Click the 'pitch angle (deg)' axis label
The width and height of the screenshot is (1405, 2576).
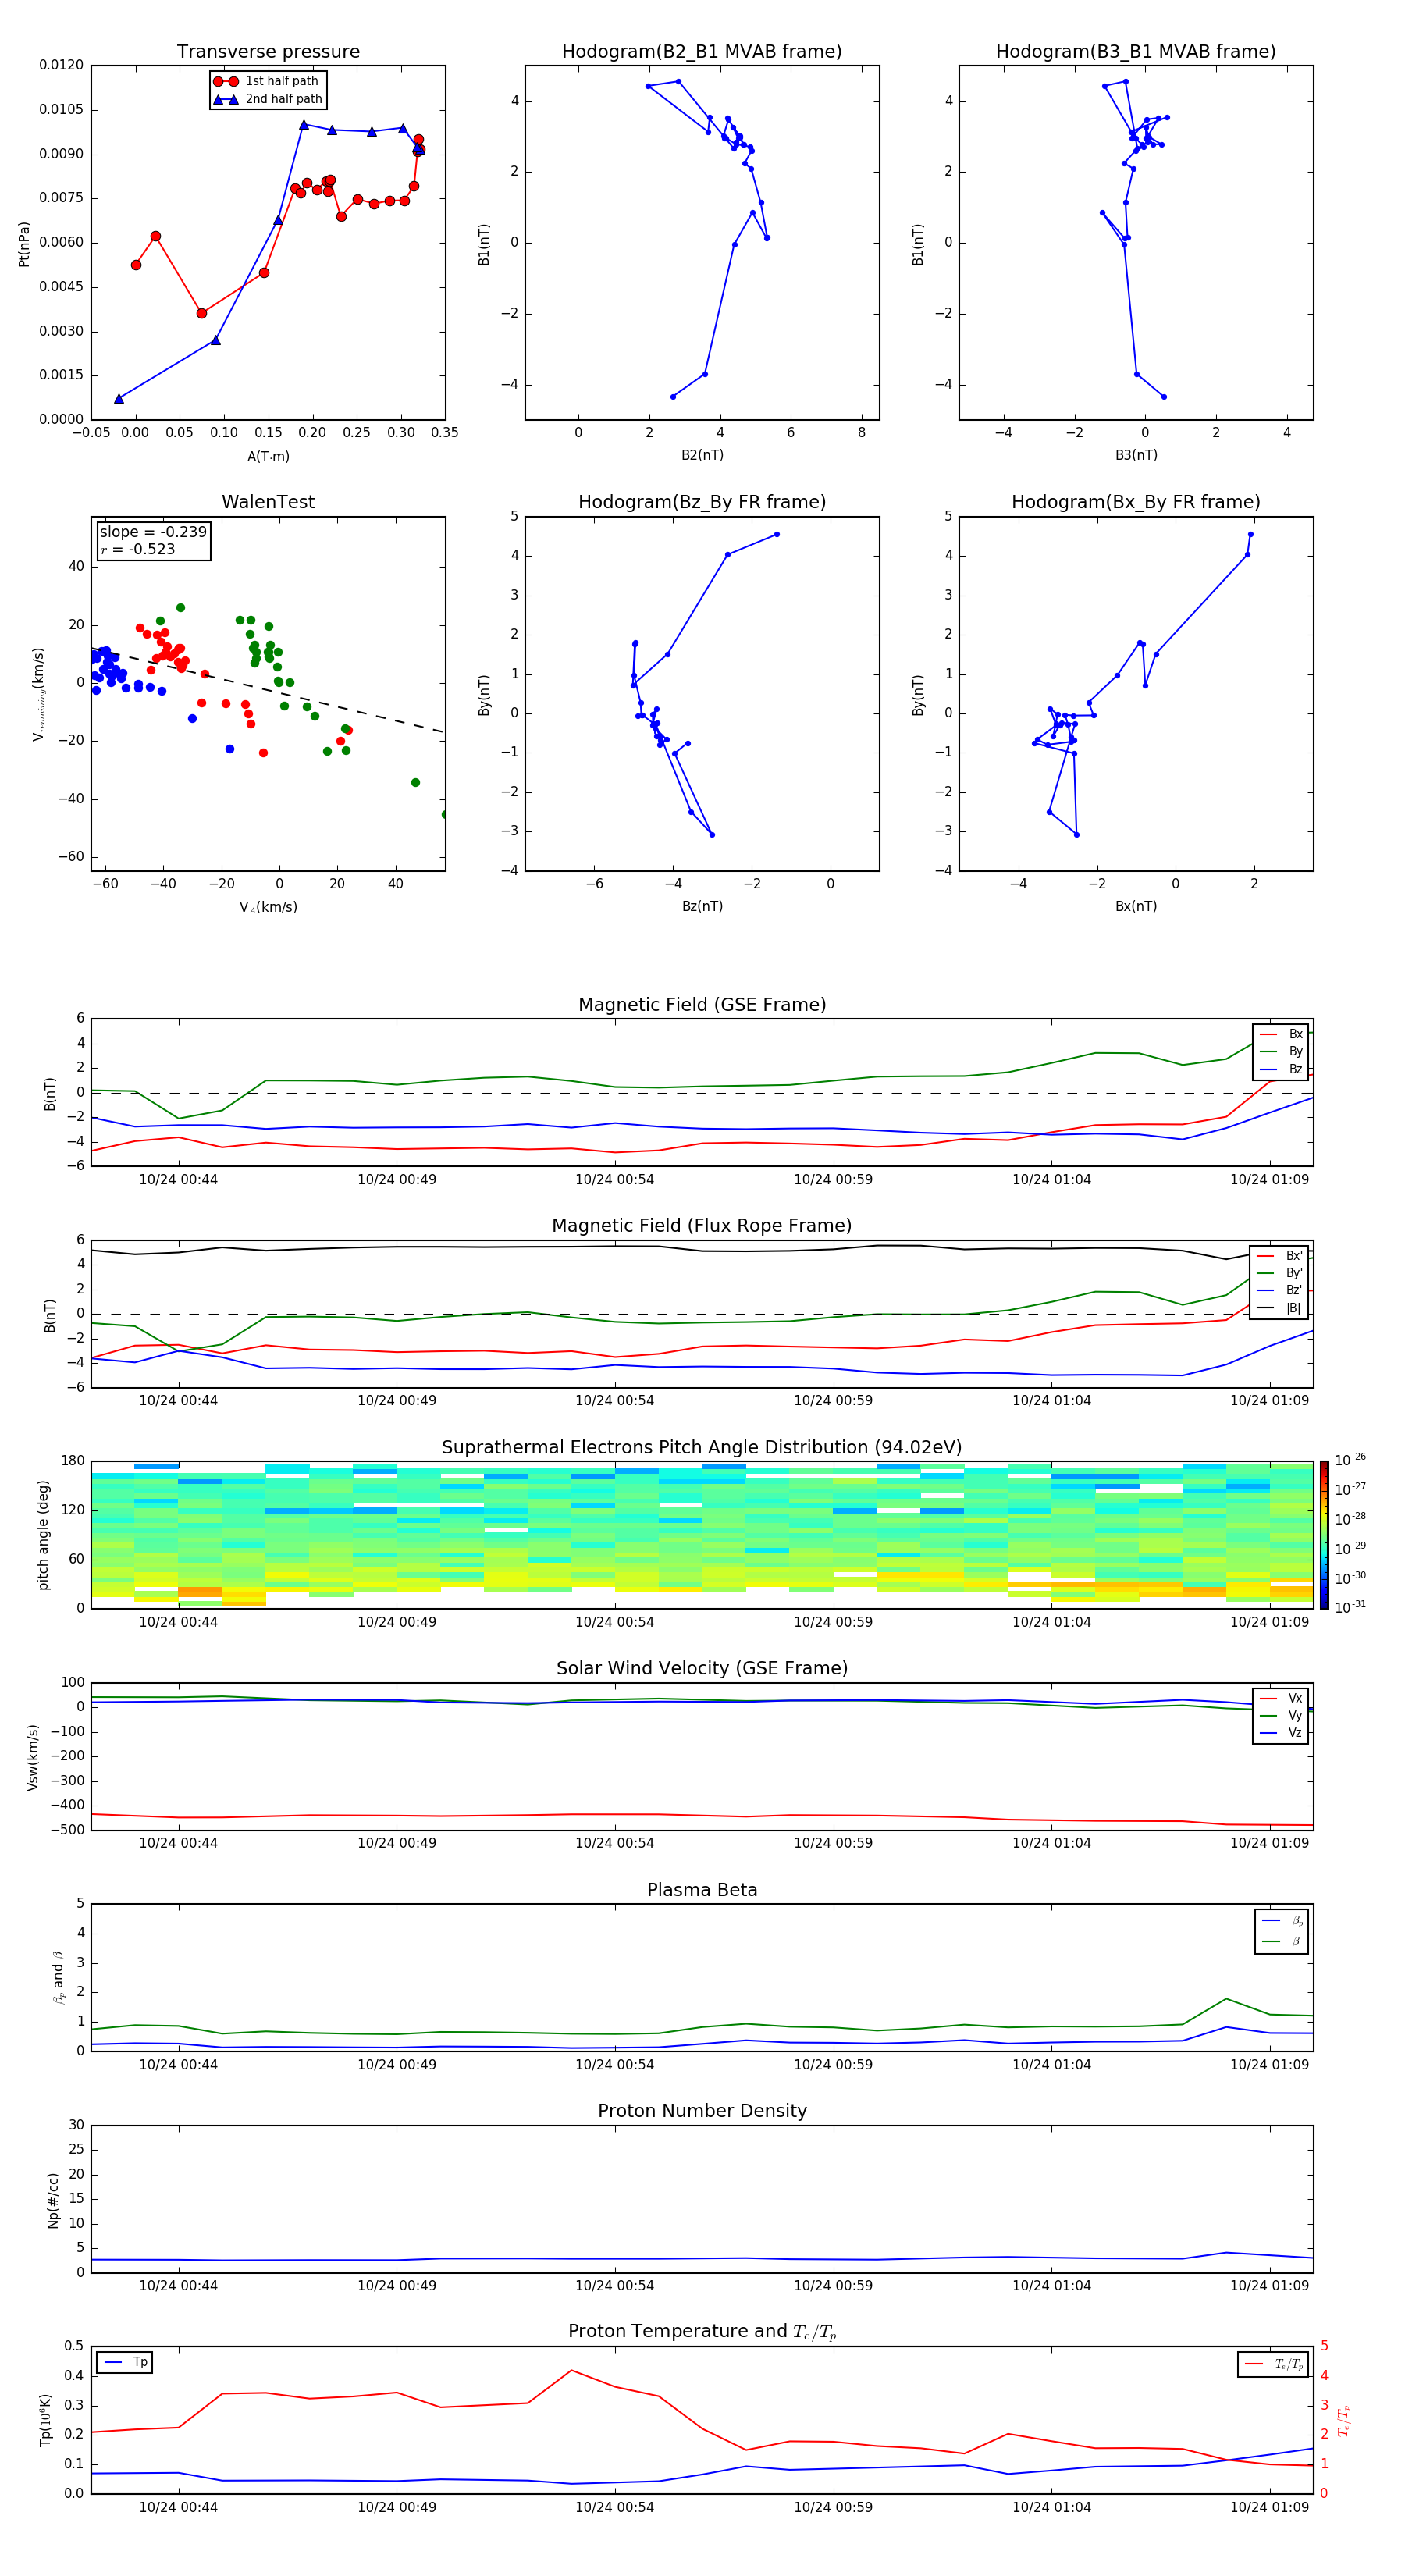click(43, 1535)
